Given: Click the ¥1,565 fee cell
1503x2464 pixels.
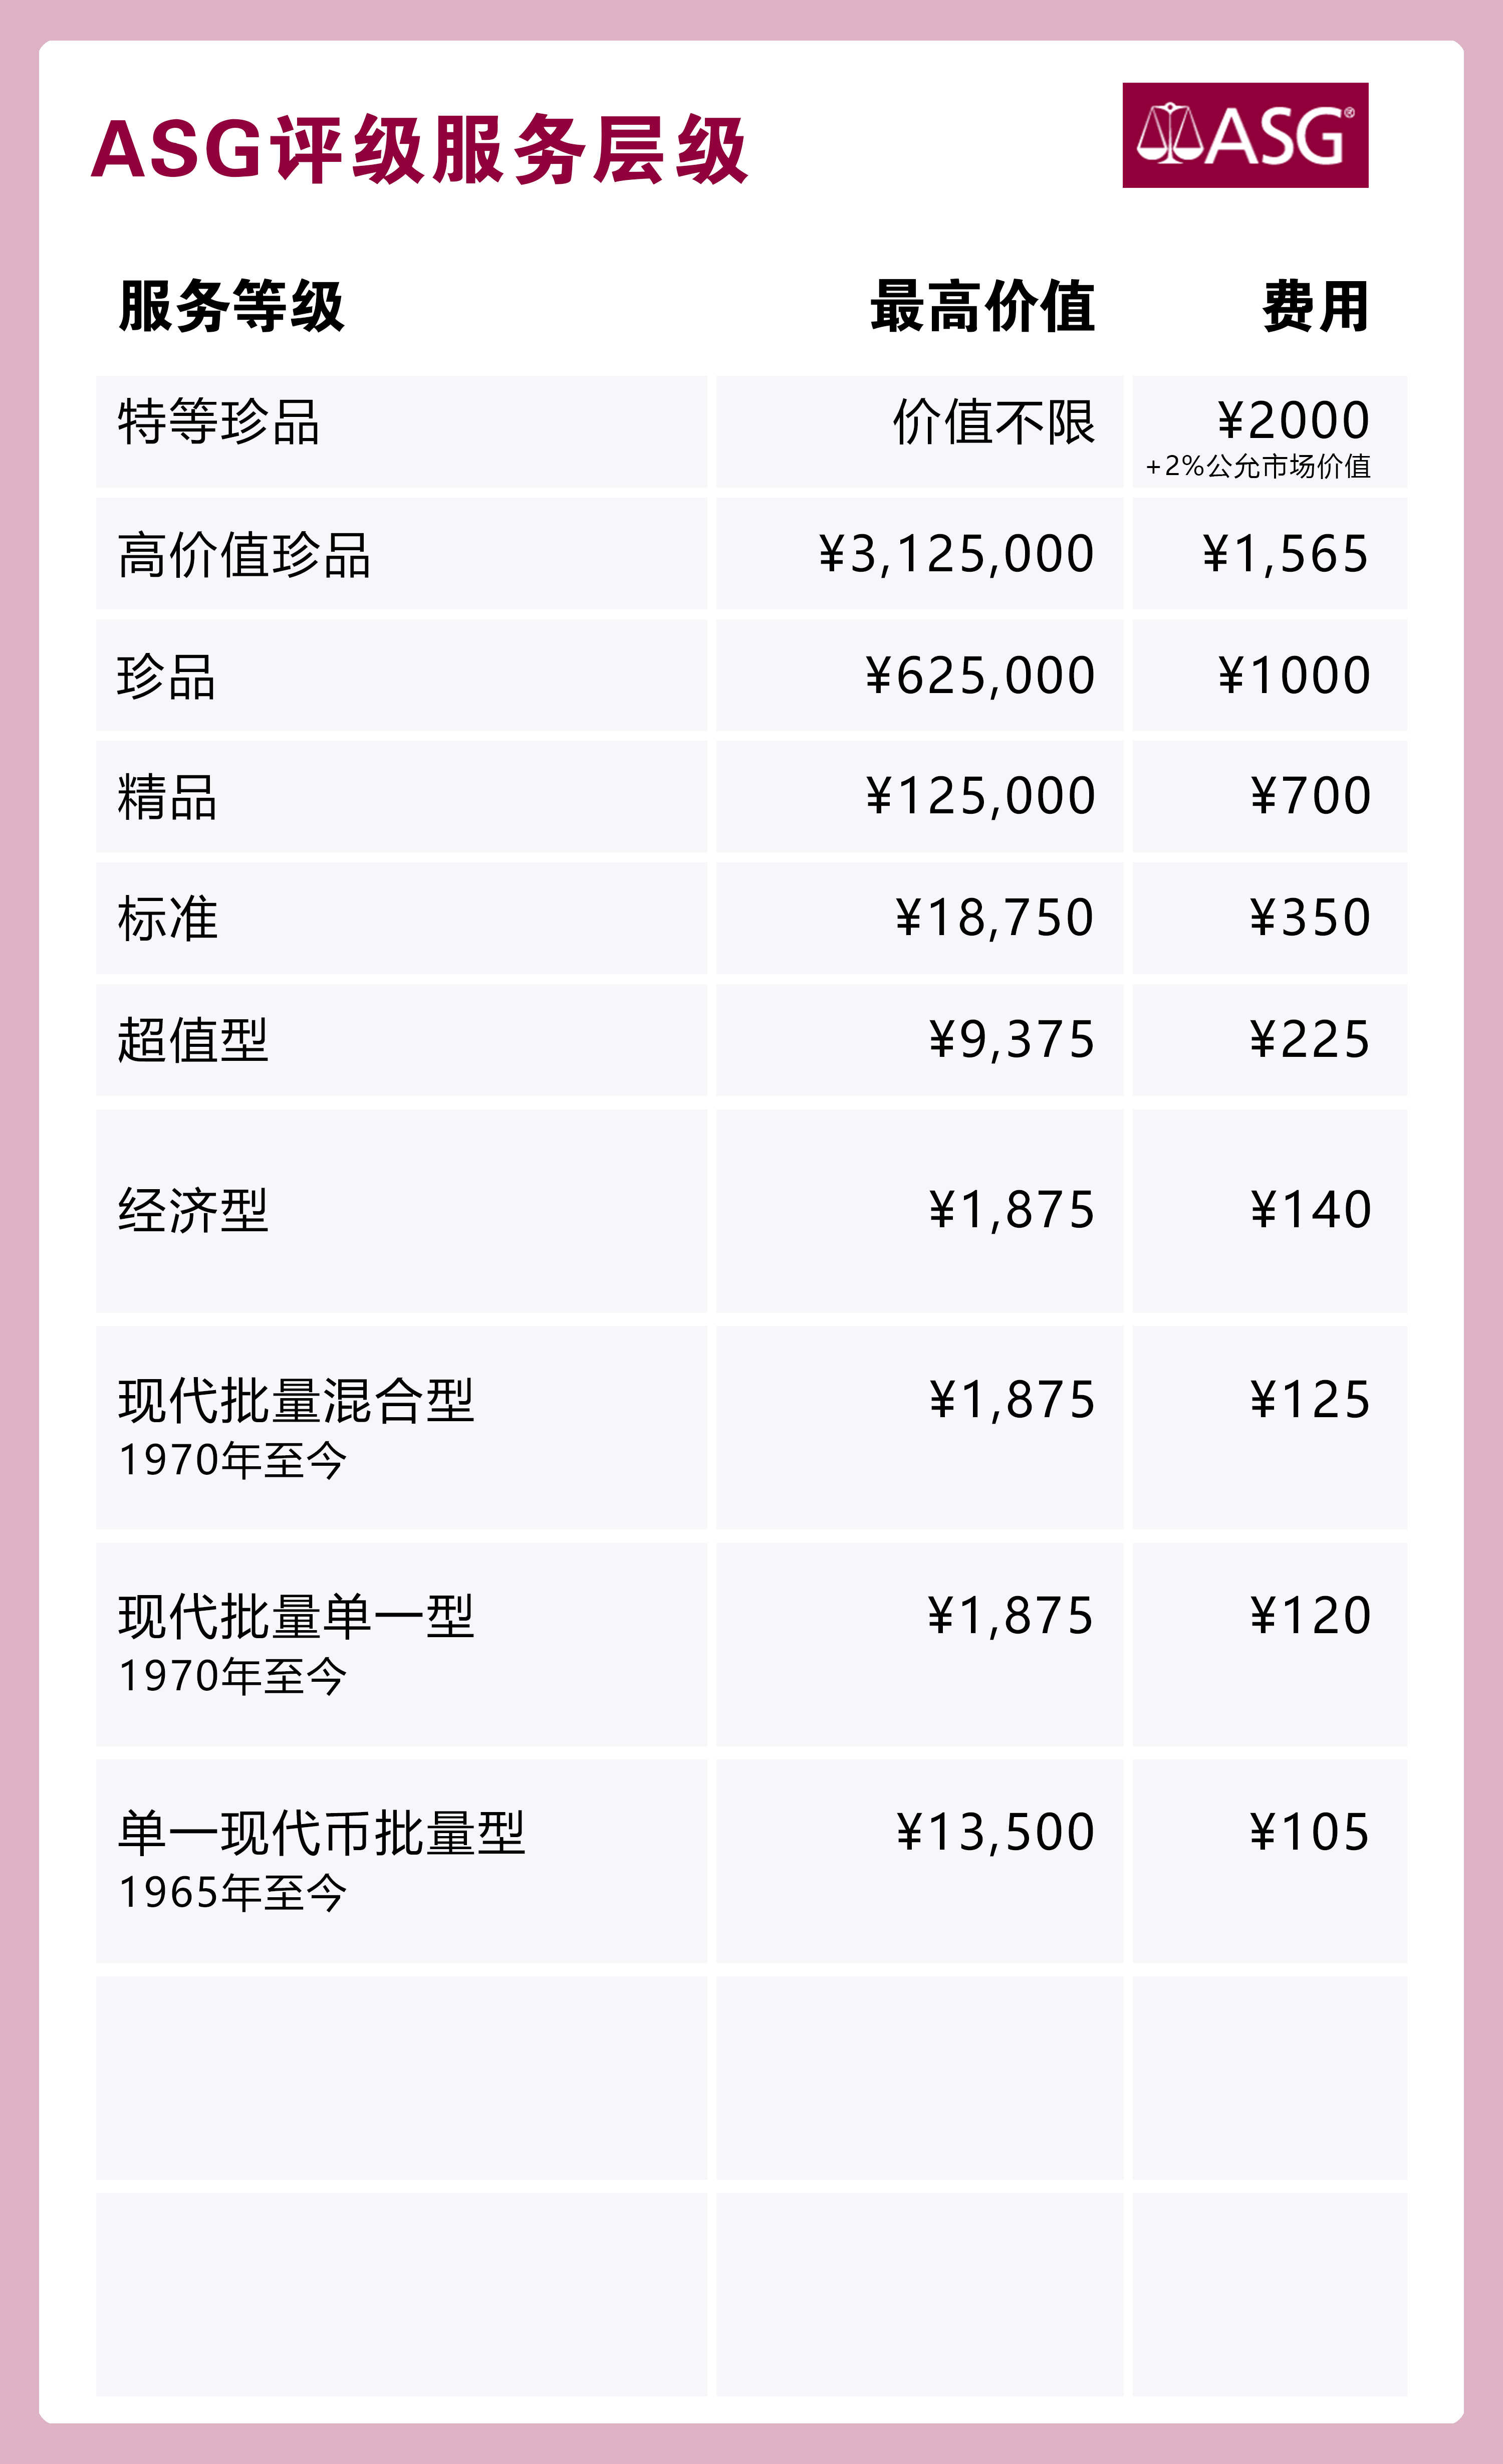Looking at the screenshot, I should click(x=1285, y=555).
